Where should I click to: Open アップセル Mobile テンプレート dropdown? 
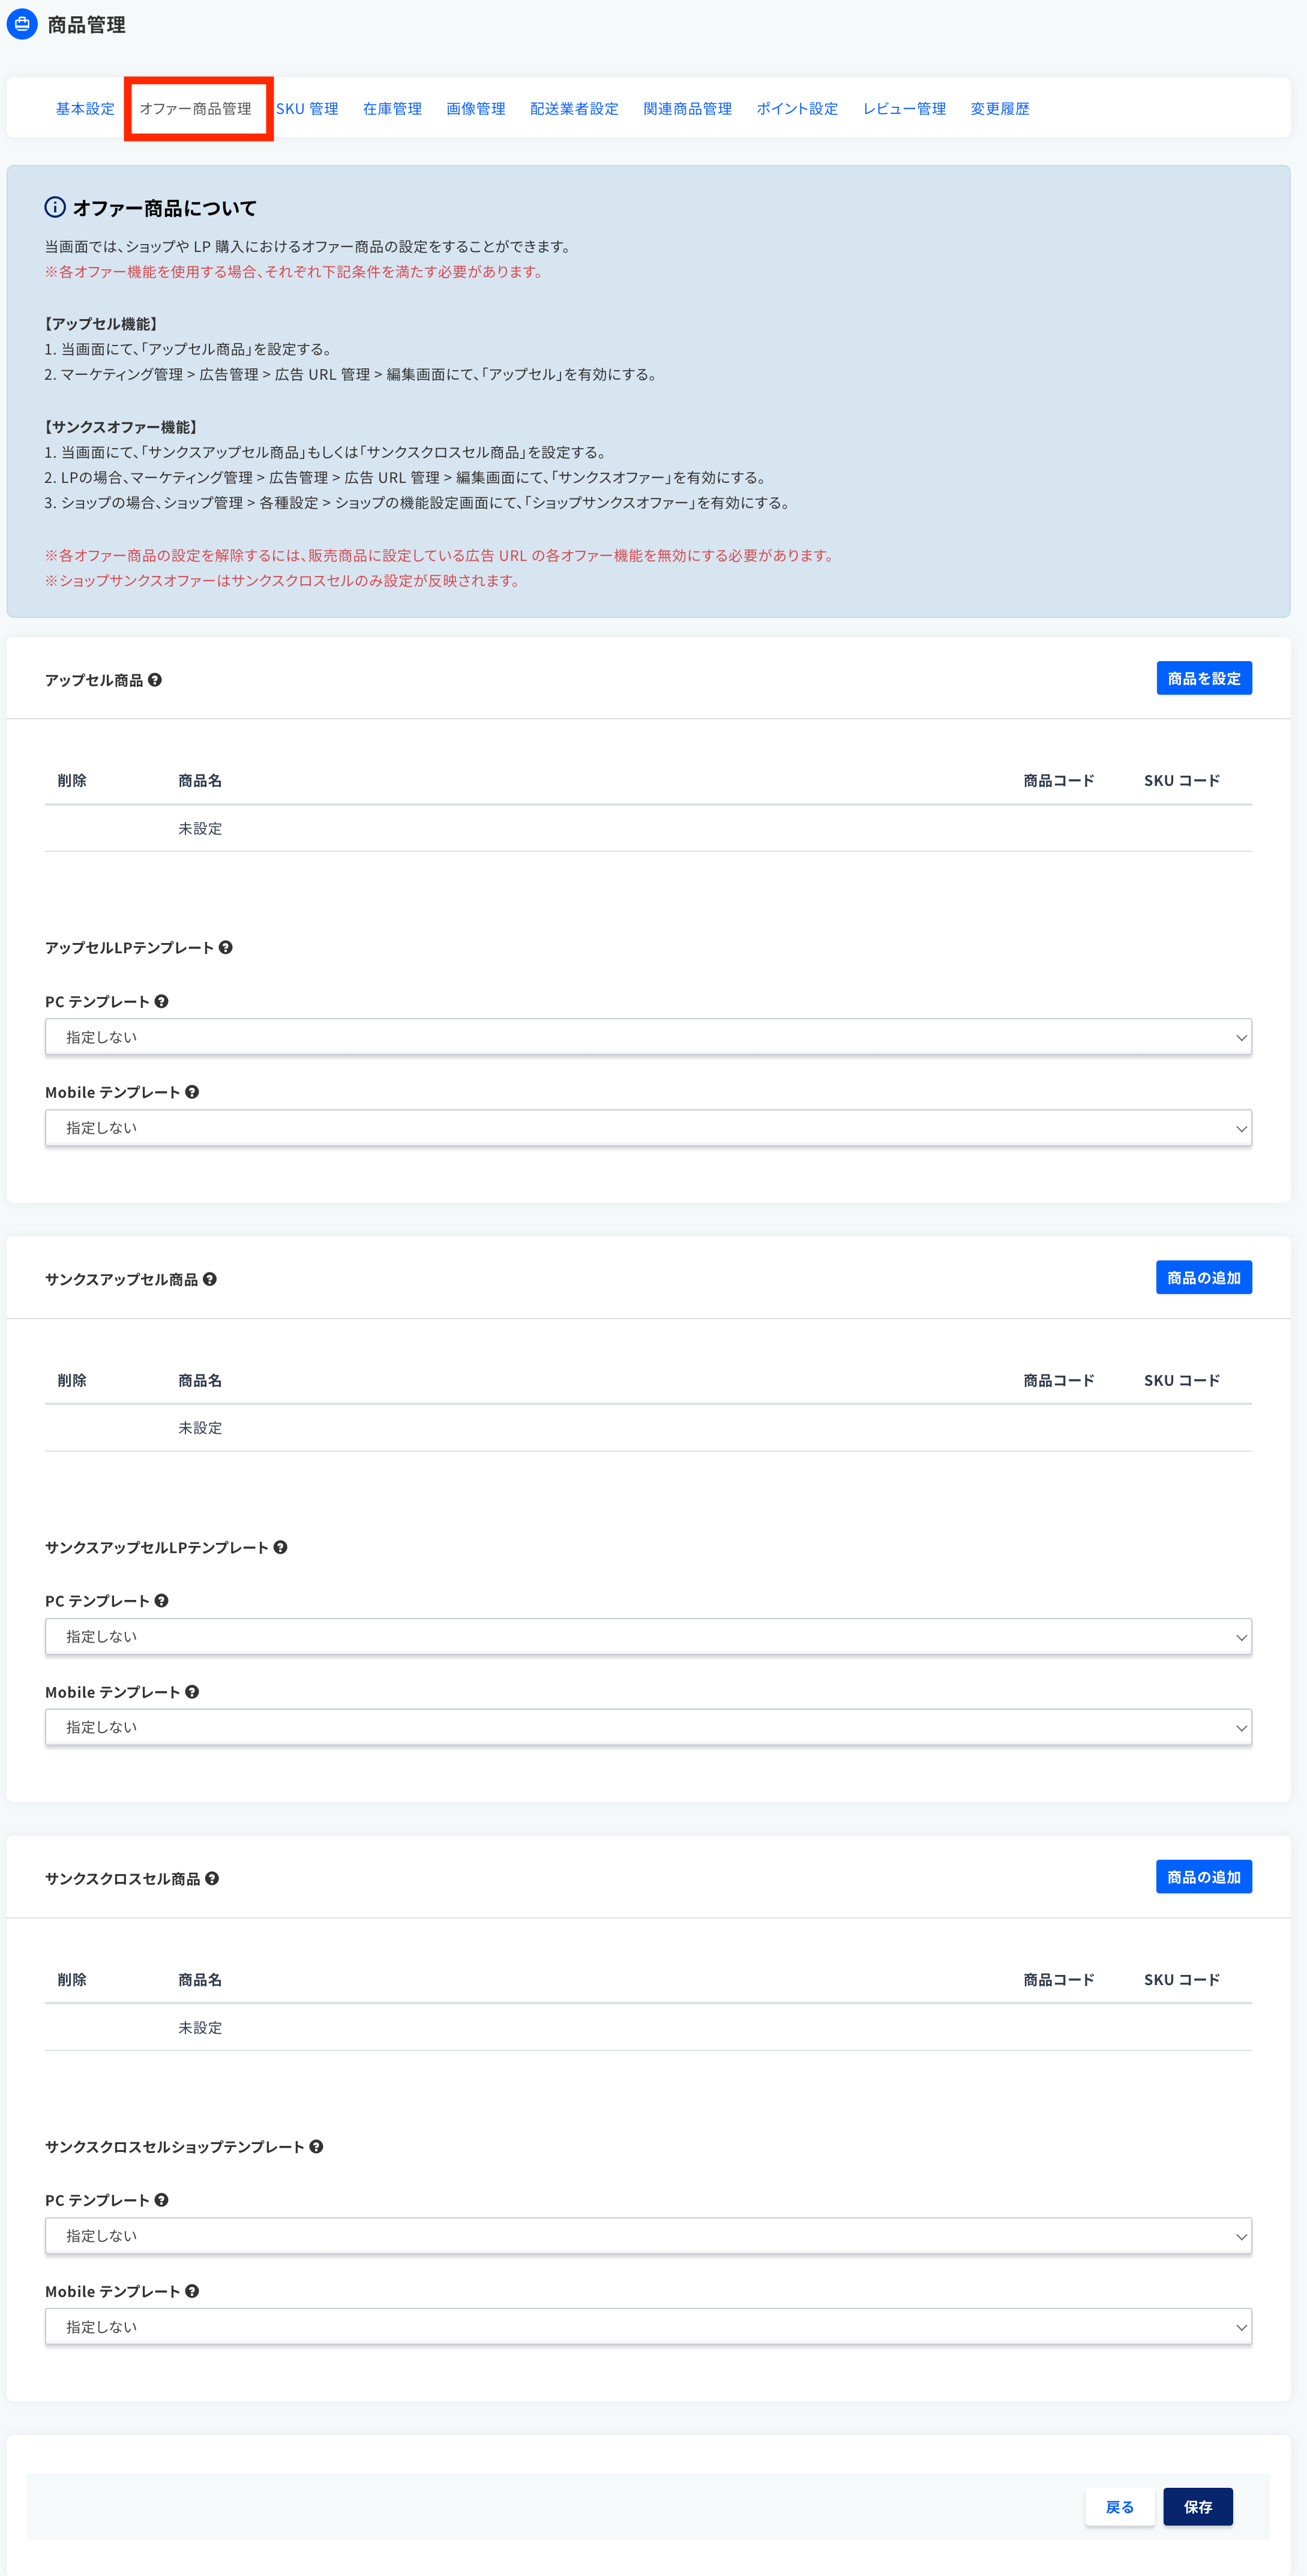648,1128
